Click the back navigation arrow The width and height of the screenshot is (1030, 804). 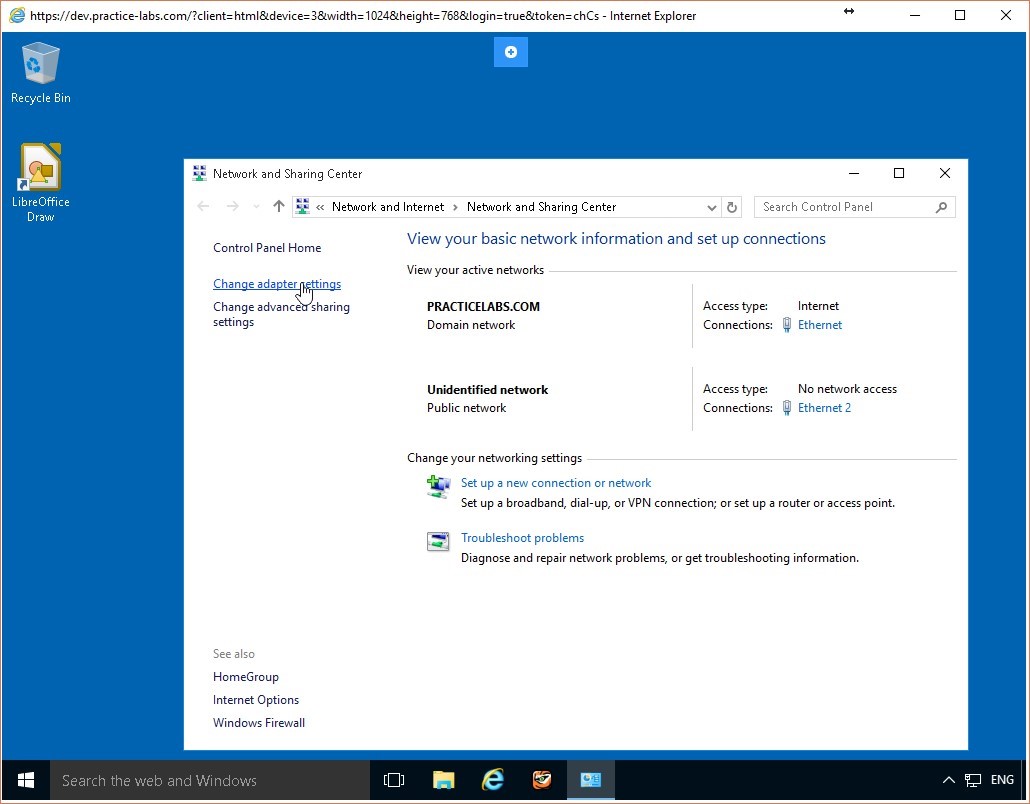tap(204, 206)
